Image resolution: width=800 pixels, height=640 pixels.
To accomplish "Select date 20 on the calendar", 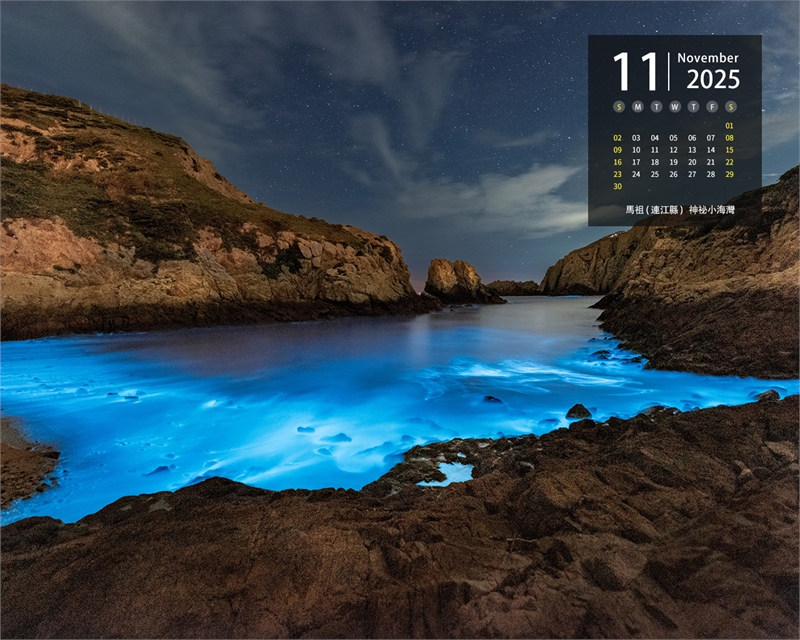I will pos(693,162).
